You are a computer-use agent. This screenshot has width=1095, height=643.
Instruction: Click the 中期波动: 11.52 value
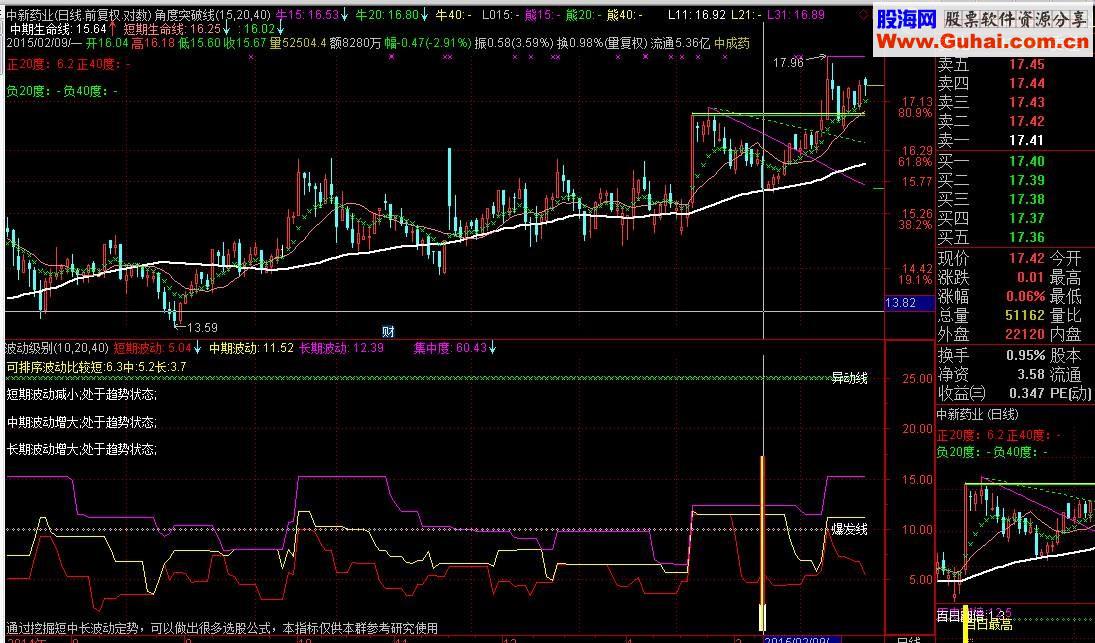251,348
